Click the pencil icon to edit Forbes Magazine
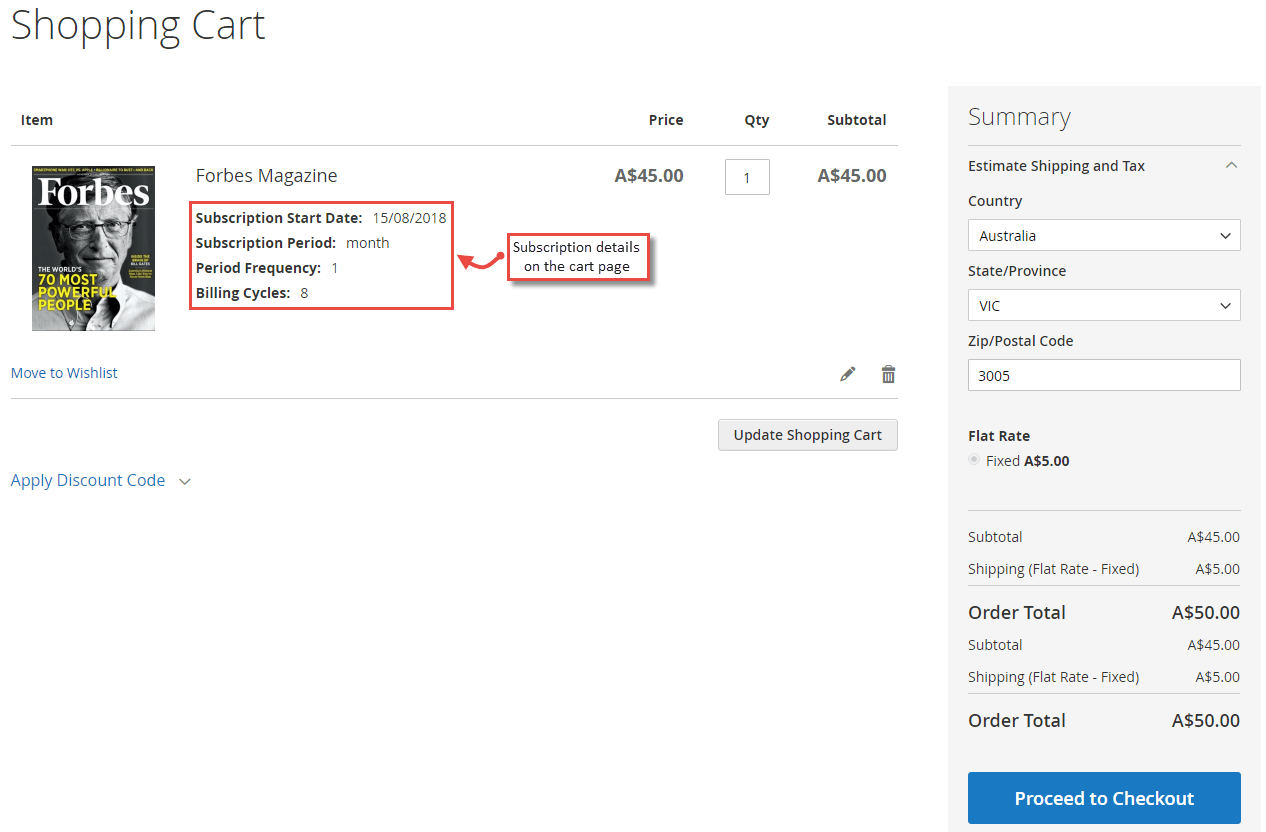1266x832 pixels. point(847,372)
